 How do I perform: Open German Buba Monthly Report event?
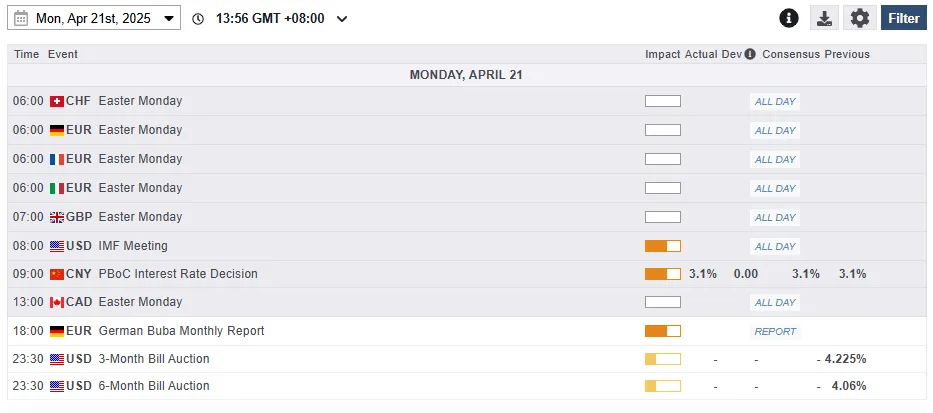click(181, 331)
